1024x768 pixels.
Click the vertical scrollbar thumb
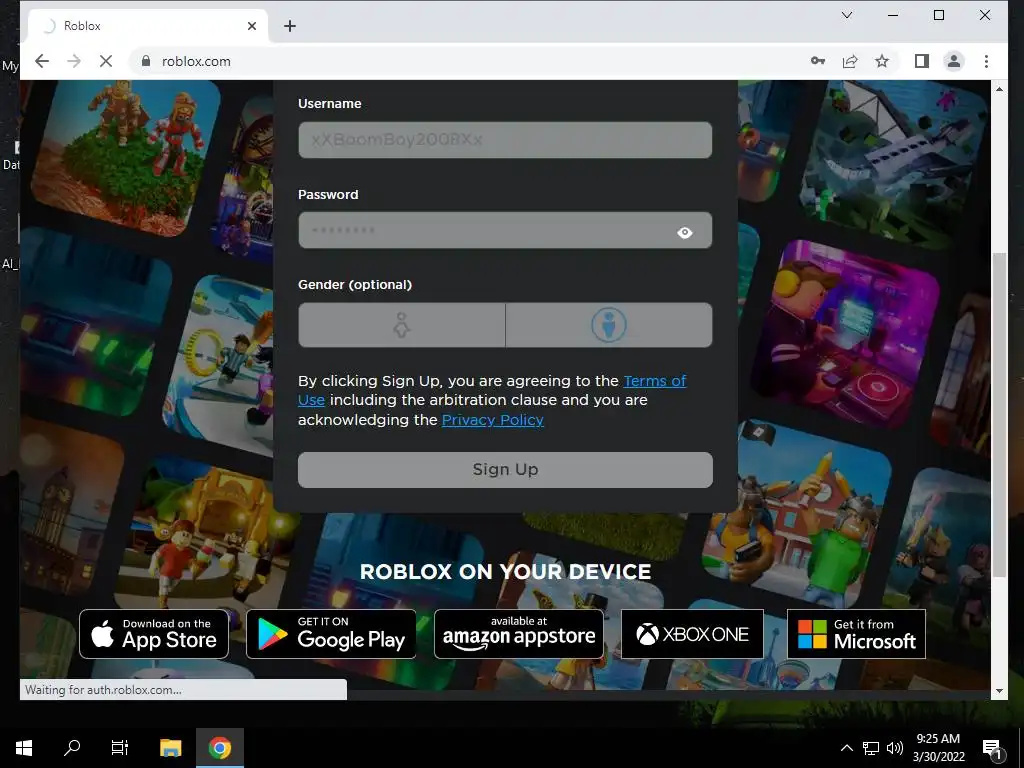999,415
